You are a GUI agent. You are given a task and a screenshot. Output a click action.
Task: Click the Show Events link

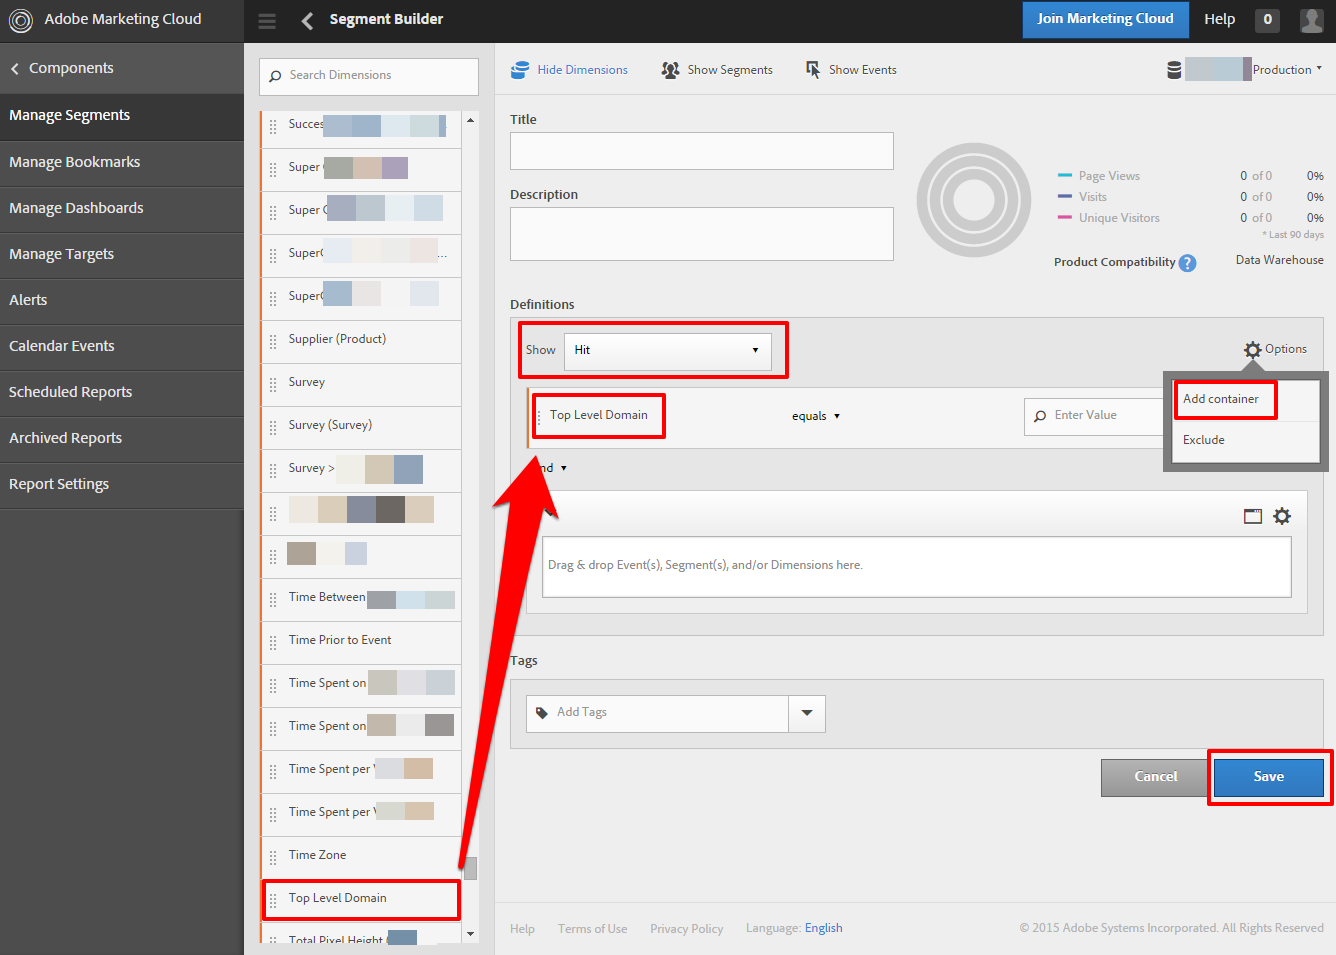(862, 70)
